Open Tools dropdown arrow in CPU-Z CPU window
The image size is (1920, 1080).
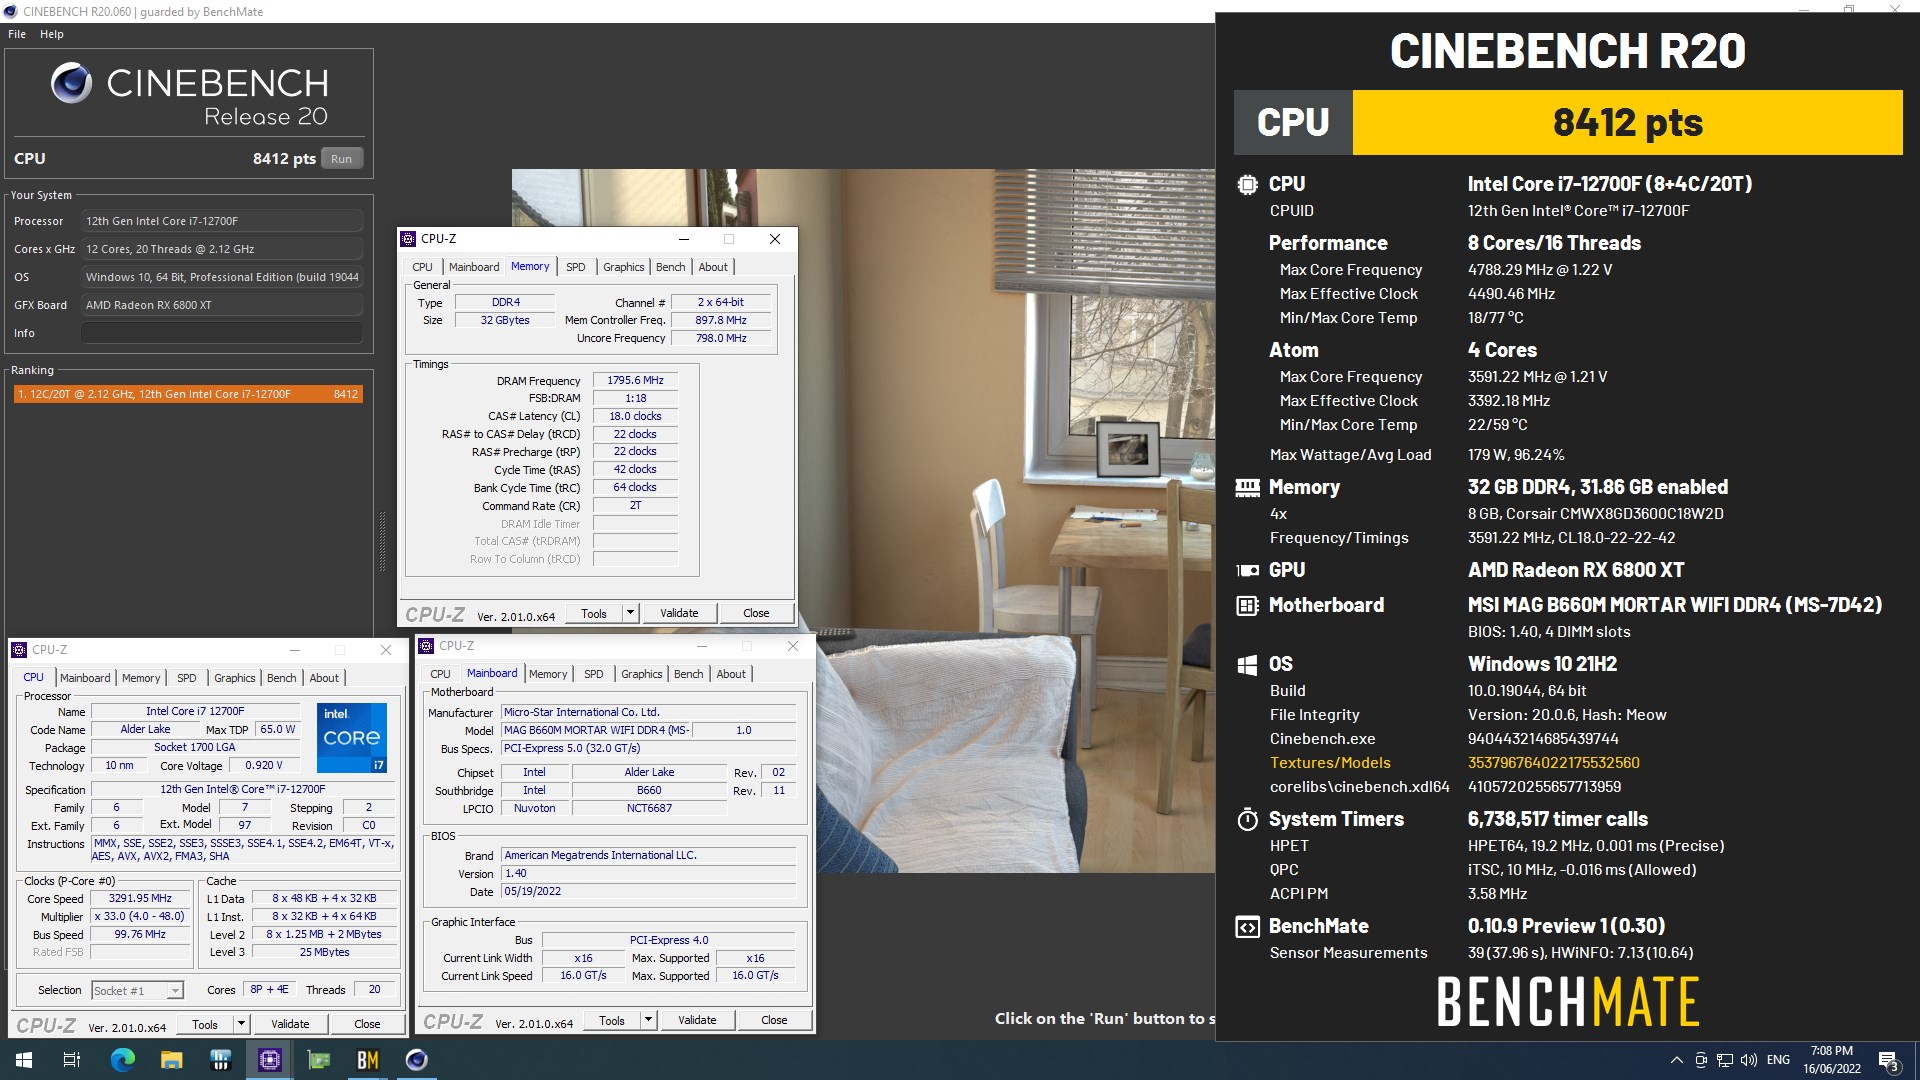point(241,1024)
